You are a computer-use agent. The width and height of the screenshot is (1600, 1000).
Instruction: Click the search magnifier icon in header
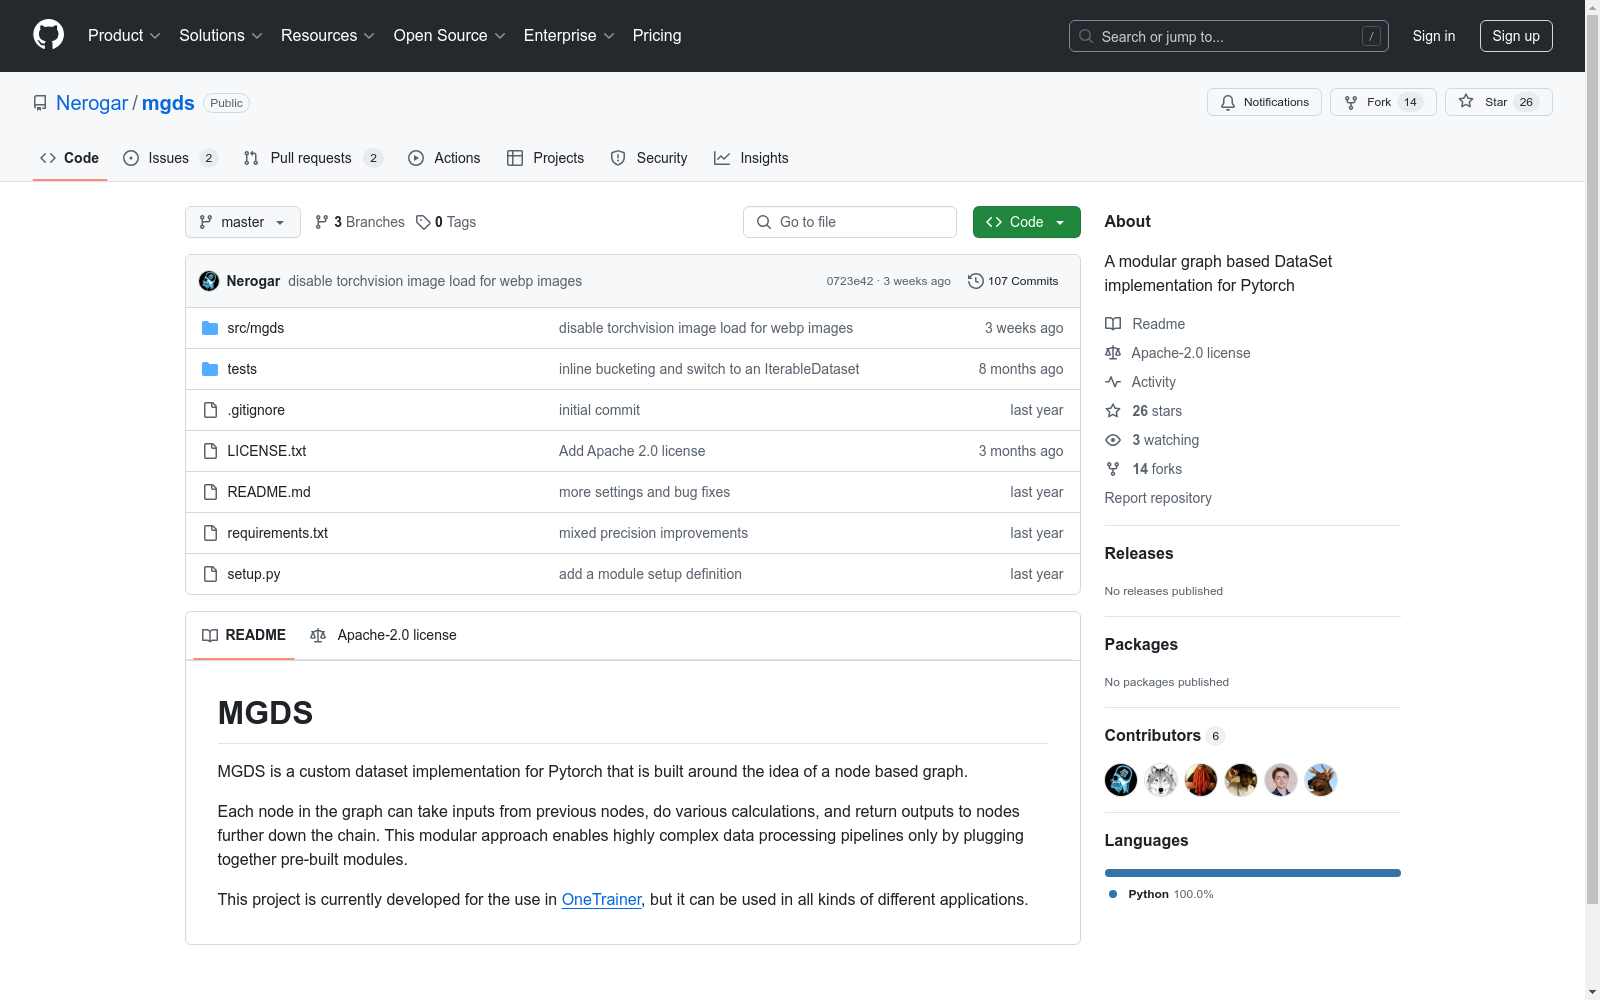click(x=1086, y=36)
